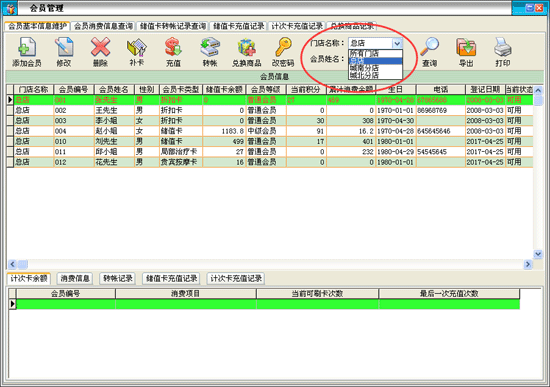Click the green empty row in the lower table

tap(268, 304)
